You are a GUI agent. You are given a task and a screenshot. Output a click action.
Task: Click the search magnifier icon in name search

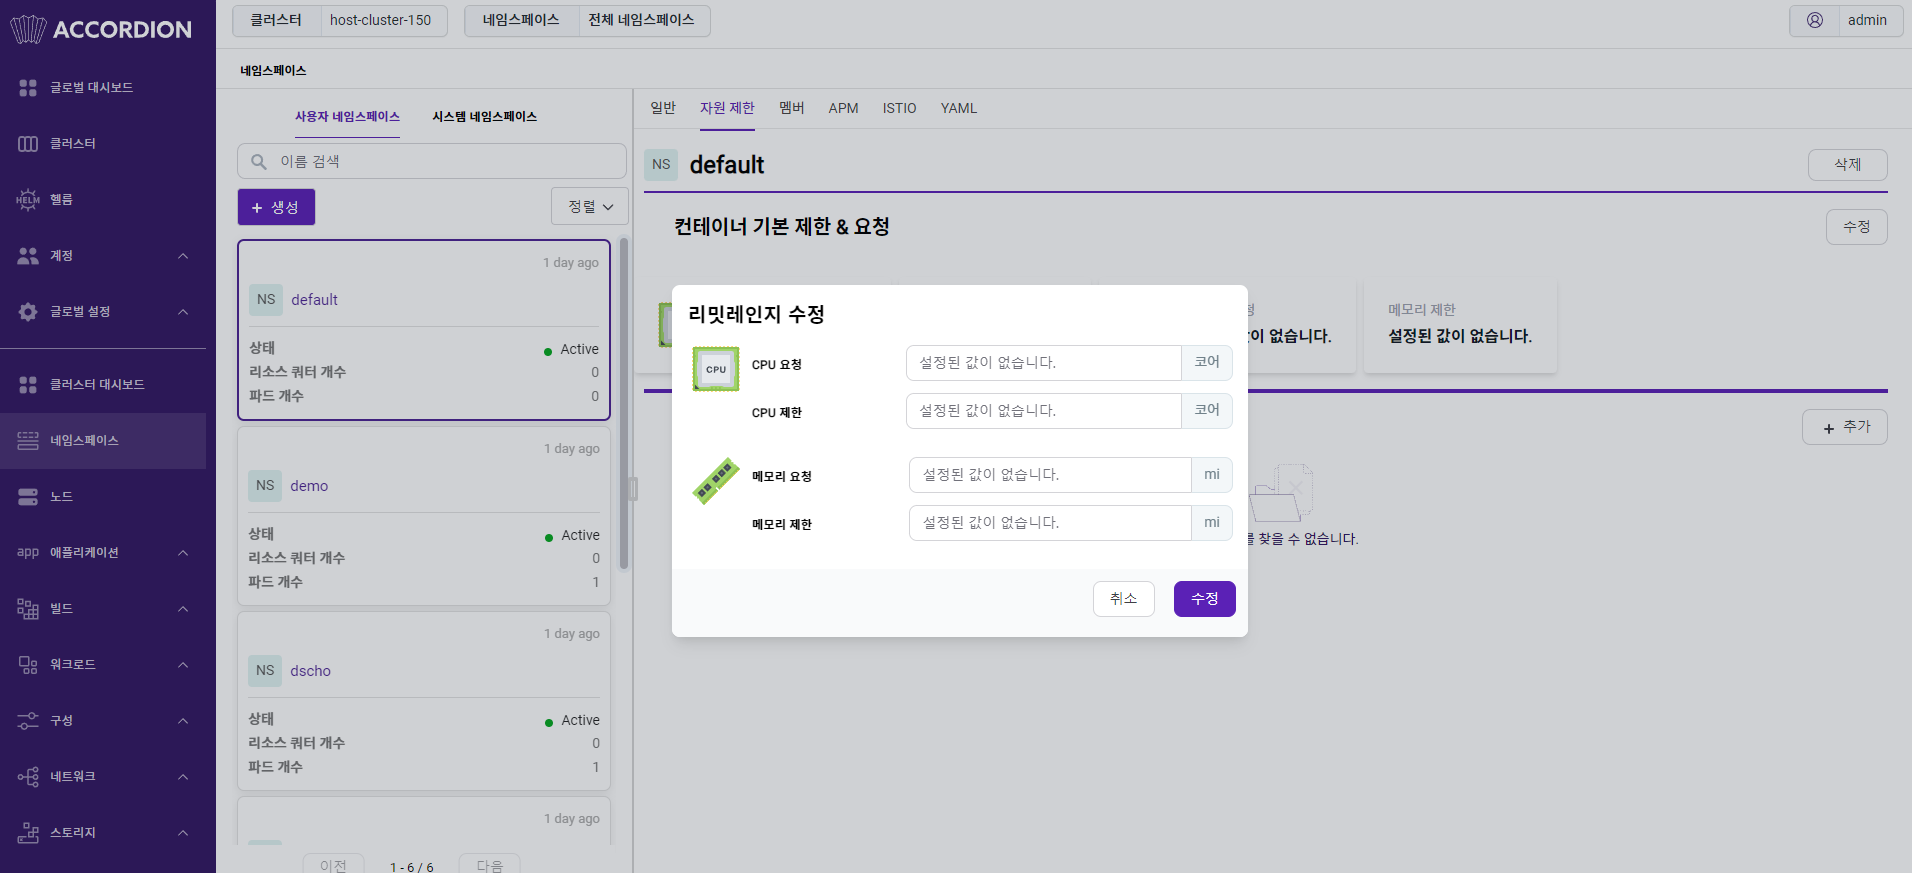[259, 161]
